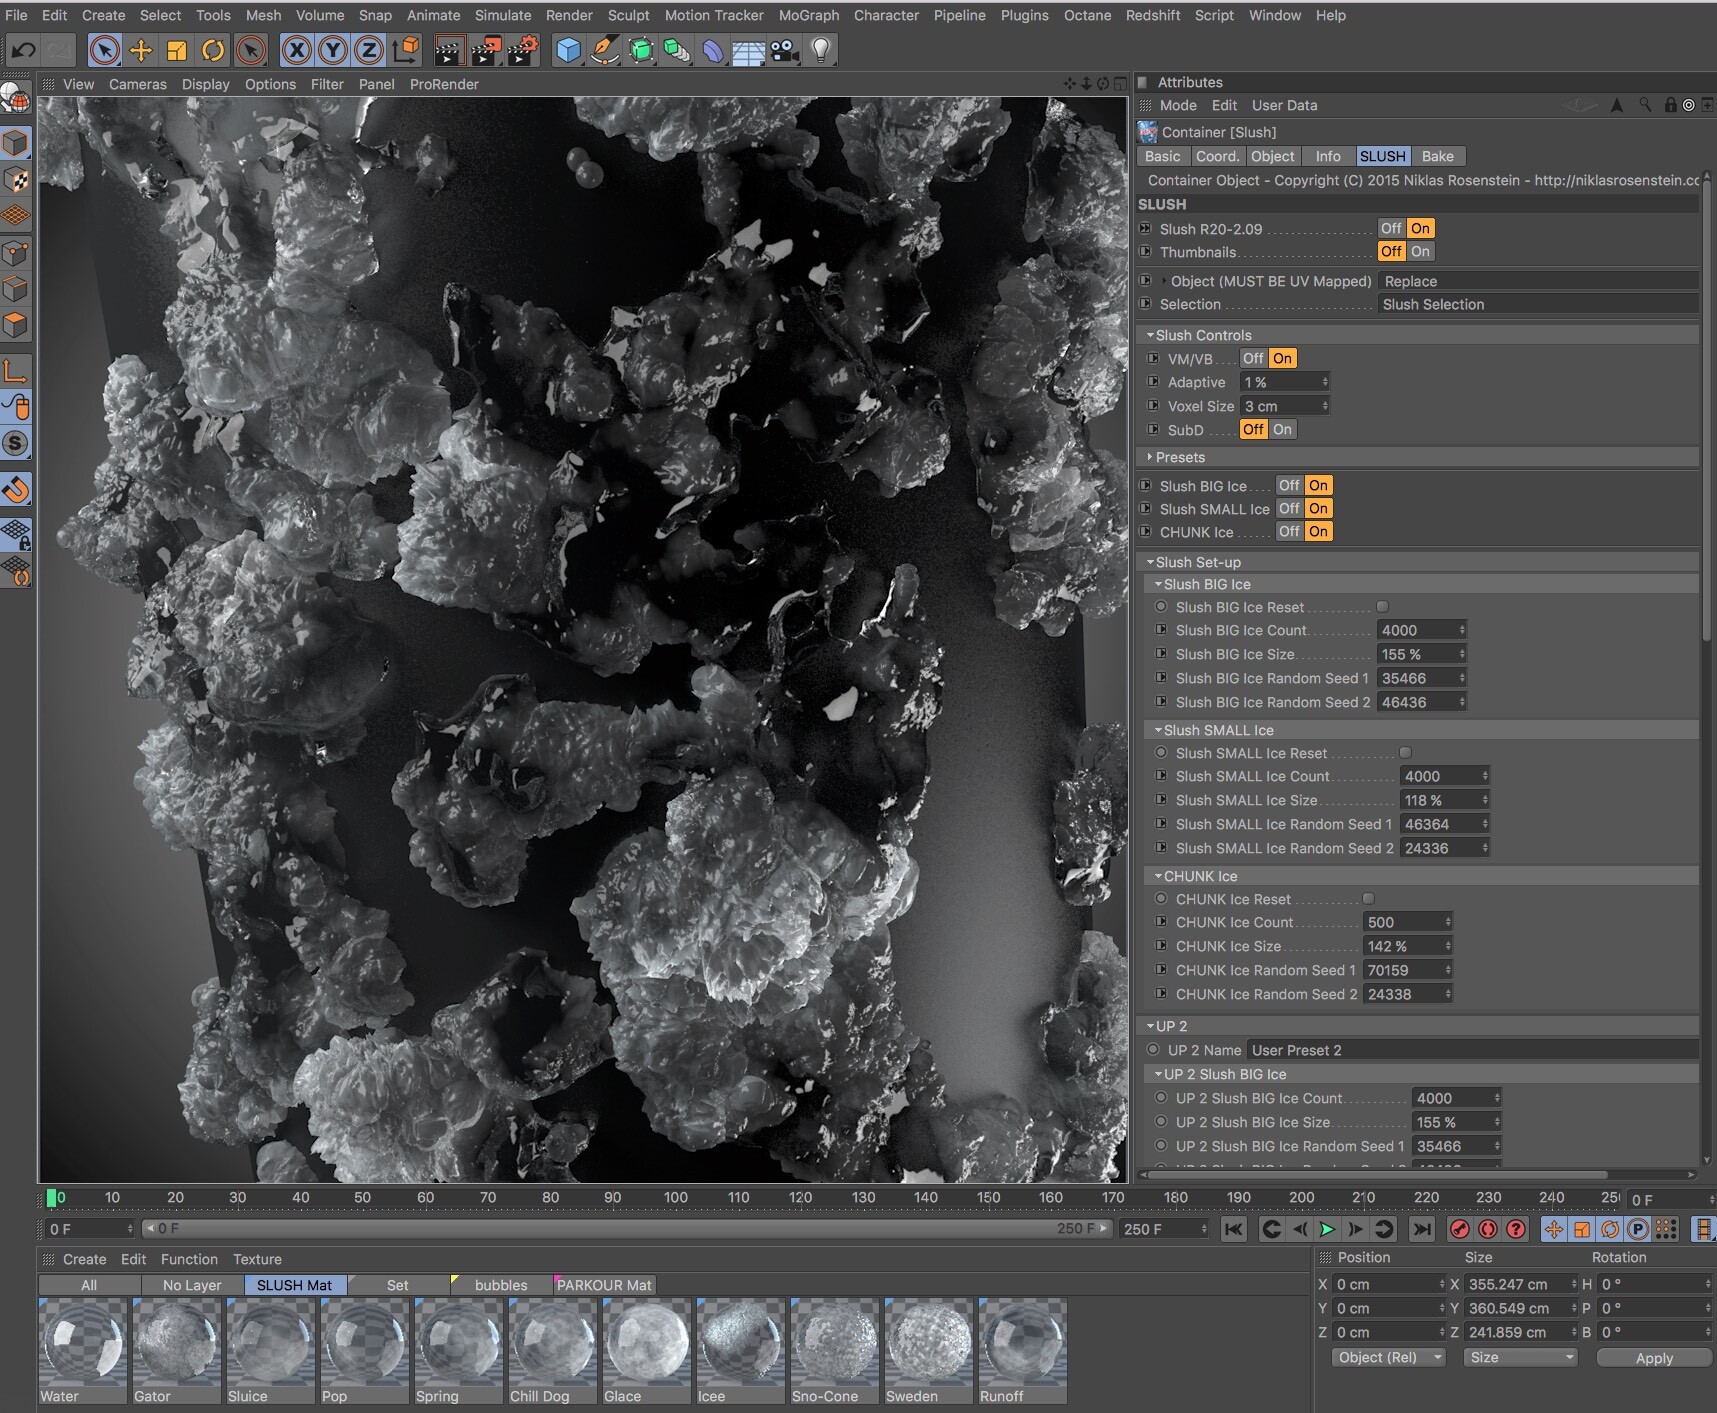Toggle the Y axis lock icon

(333, 50)
